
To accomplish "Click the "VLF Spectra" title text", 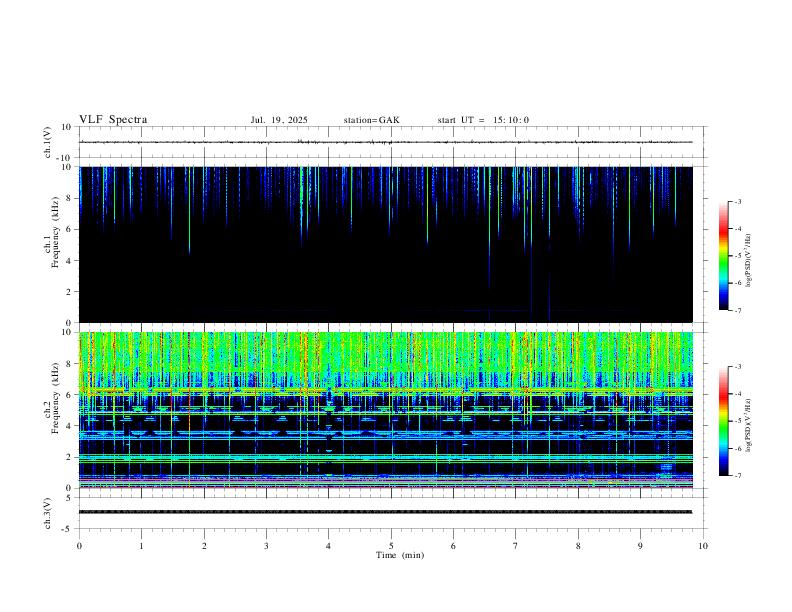I will pyautogui.click(x=113, y=120).
